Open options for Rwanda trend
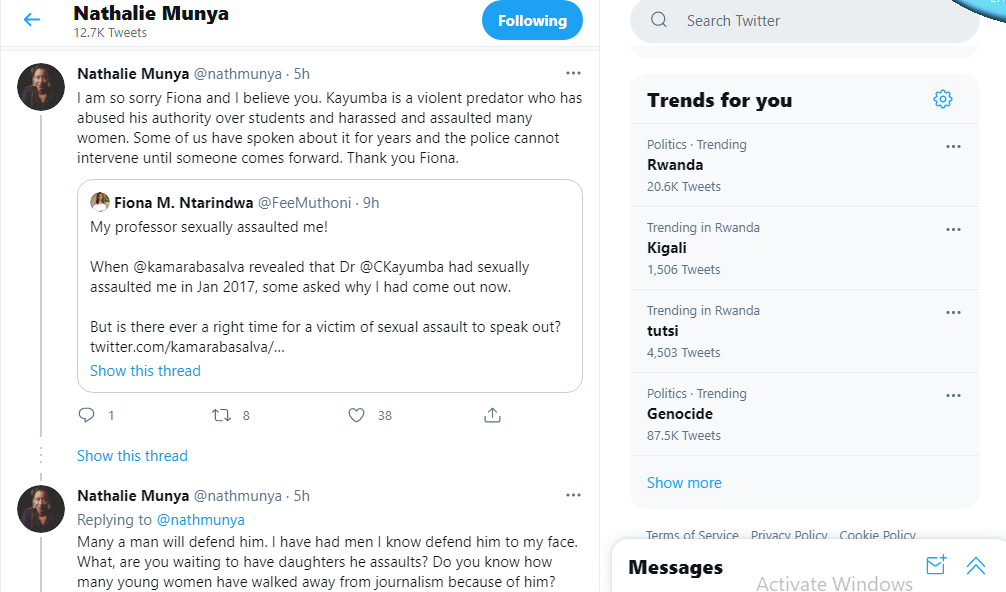Viewport: 1006px width, 592px height. (953, 147)
